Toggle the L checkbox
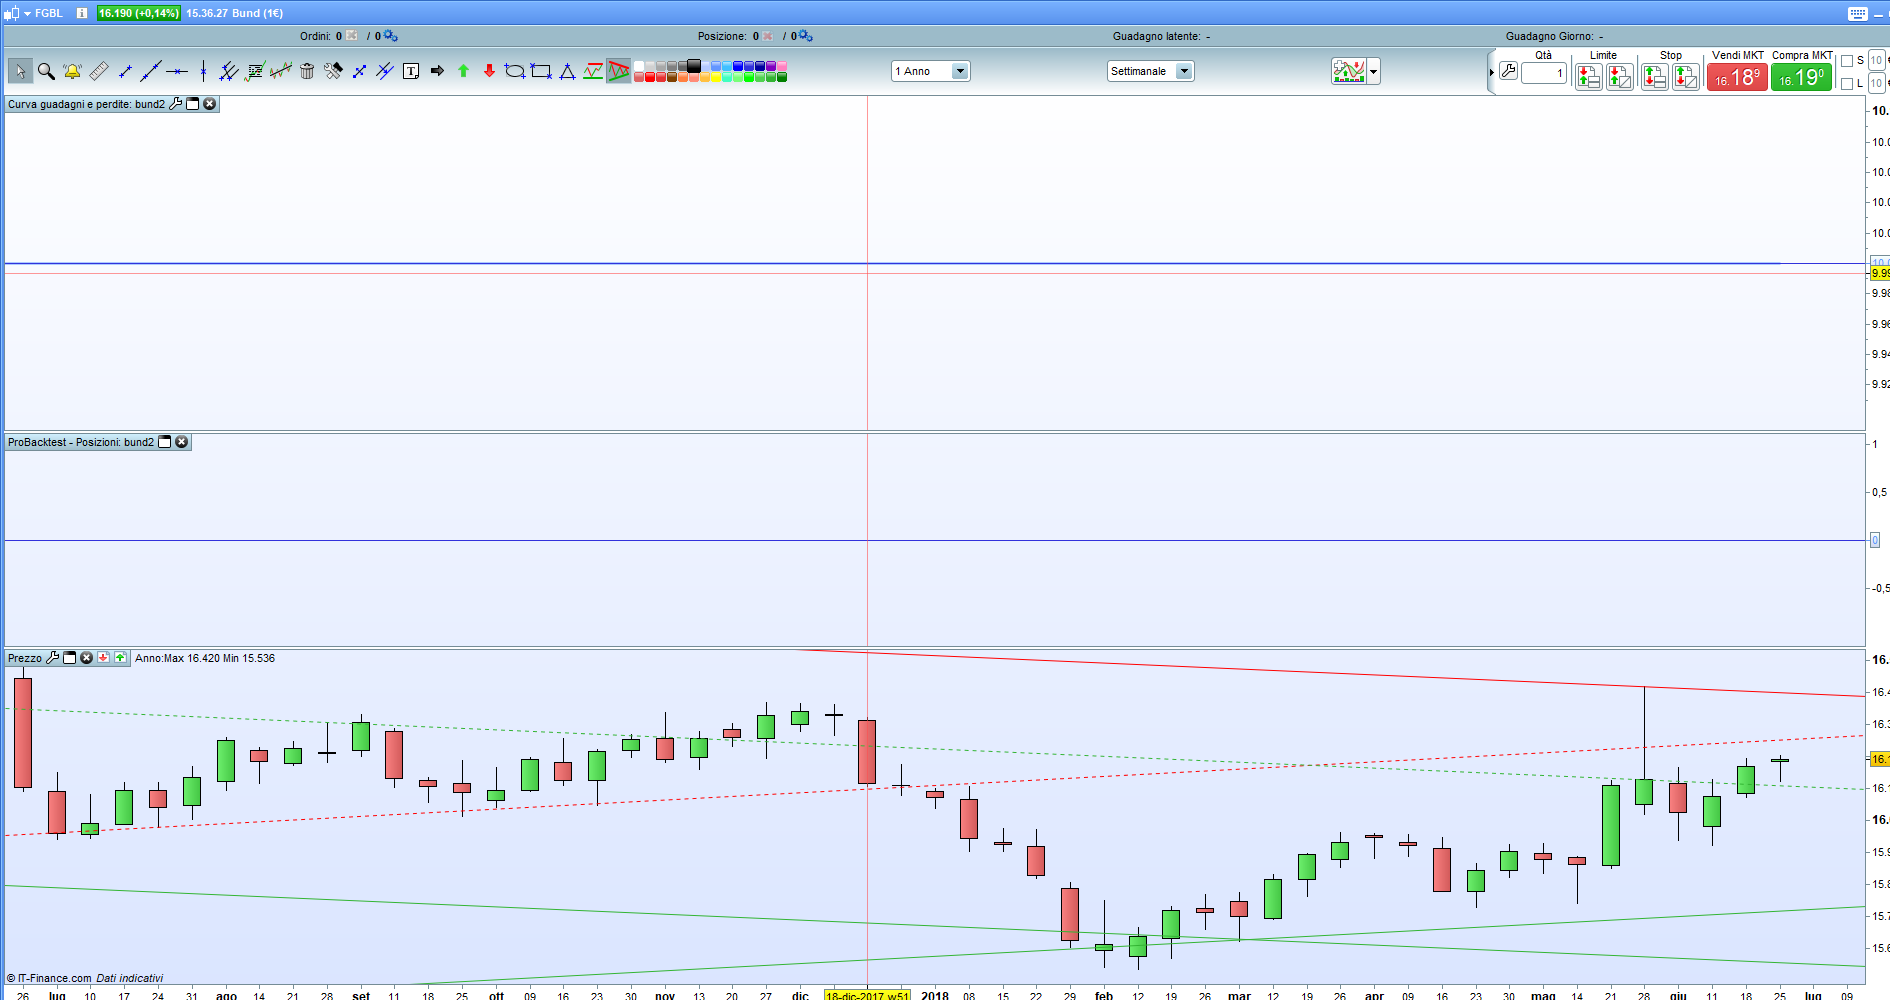This screenshot has width=1890, height=1000. 1847,84
